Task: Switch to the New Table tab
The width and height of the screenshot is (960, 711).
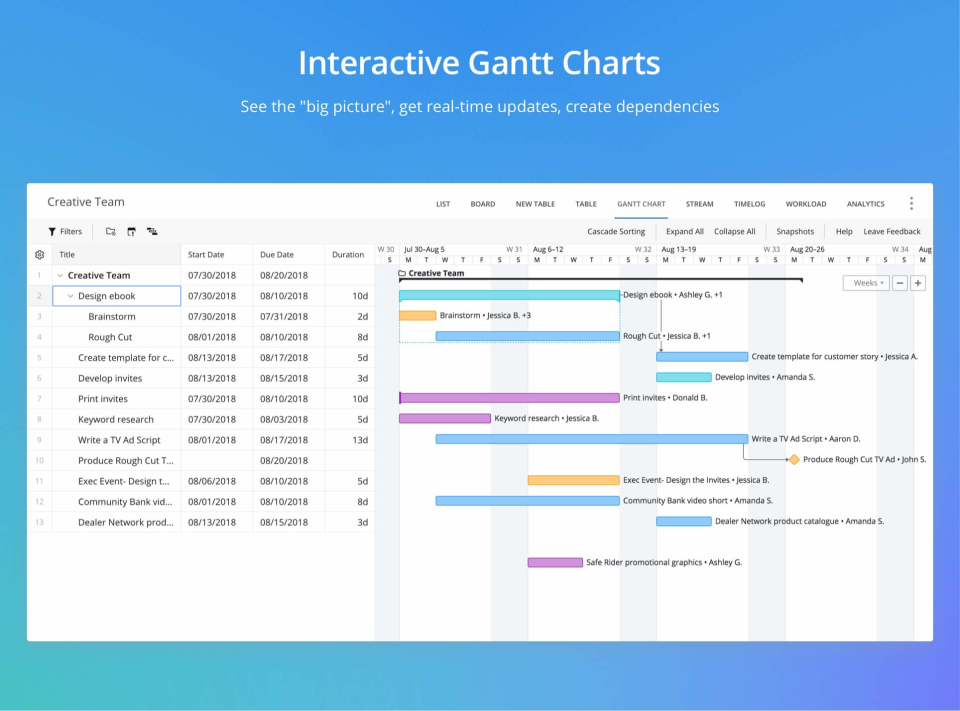Action: coord(535,204)
